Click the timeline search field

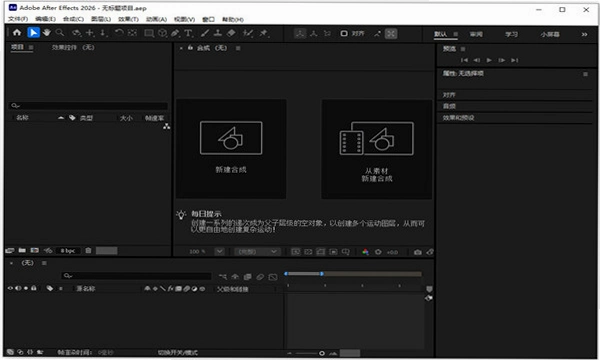[137, 276]
